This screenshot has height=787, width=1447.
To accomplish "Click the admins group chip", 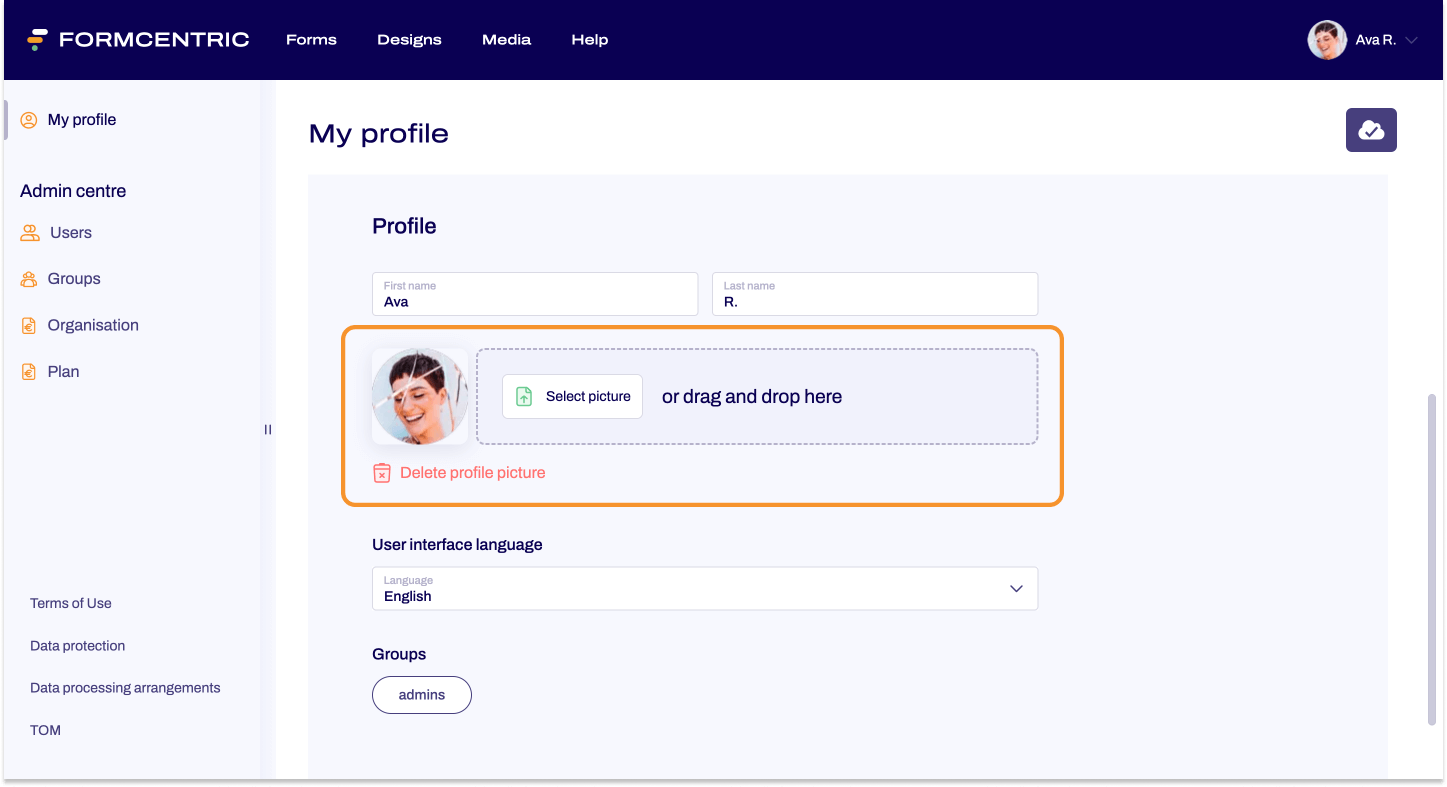I will 421,694.
